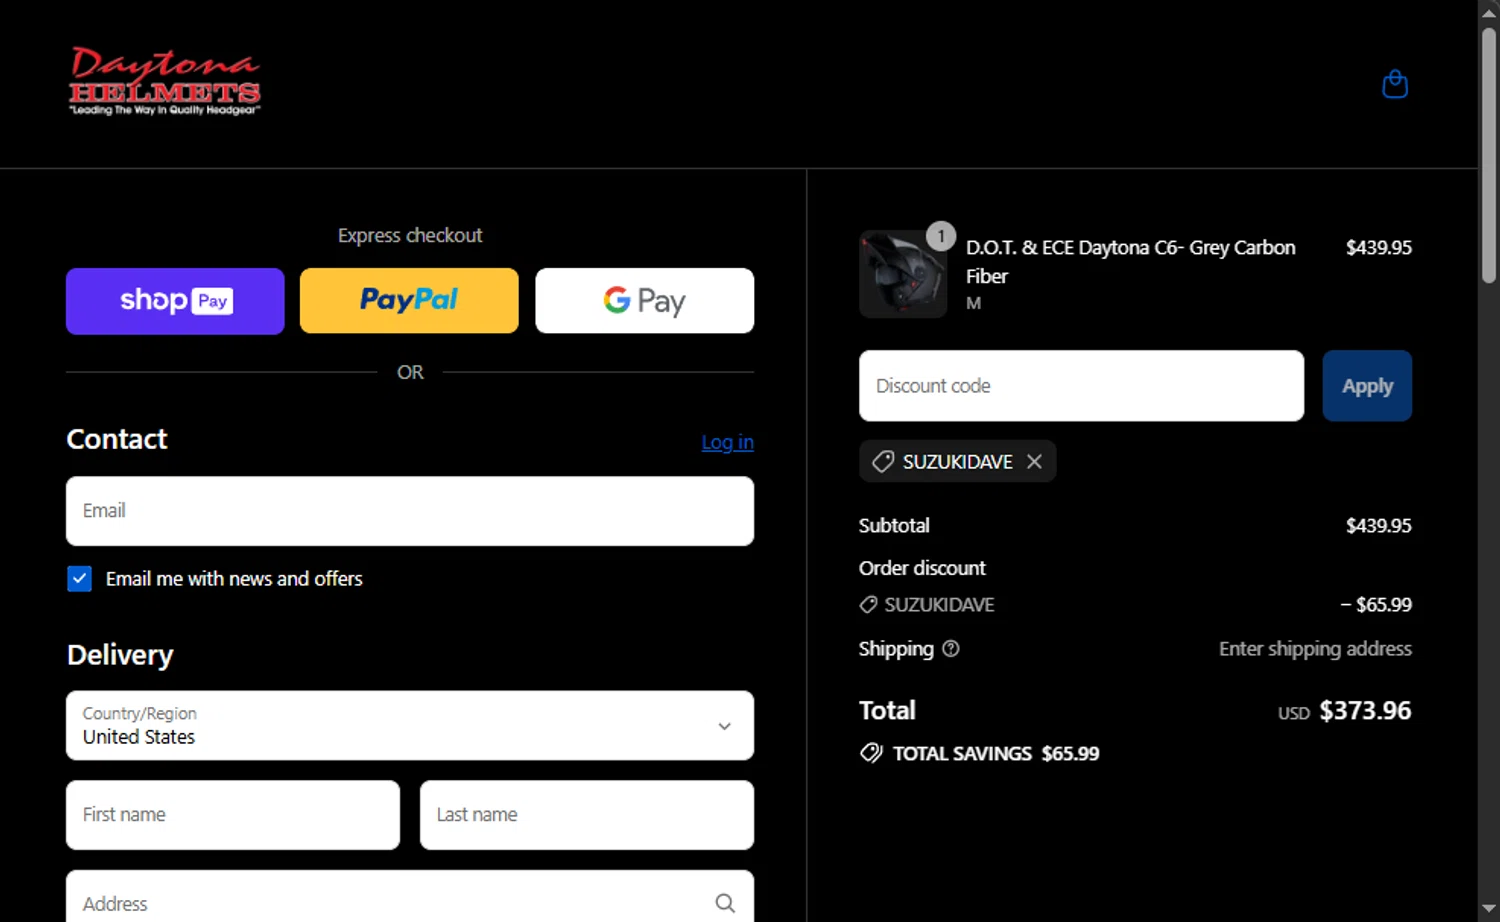This screenshot has height=922, width=1500.
Task: Click the Last name field
Action: 587,815
